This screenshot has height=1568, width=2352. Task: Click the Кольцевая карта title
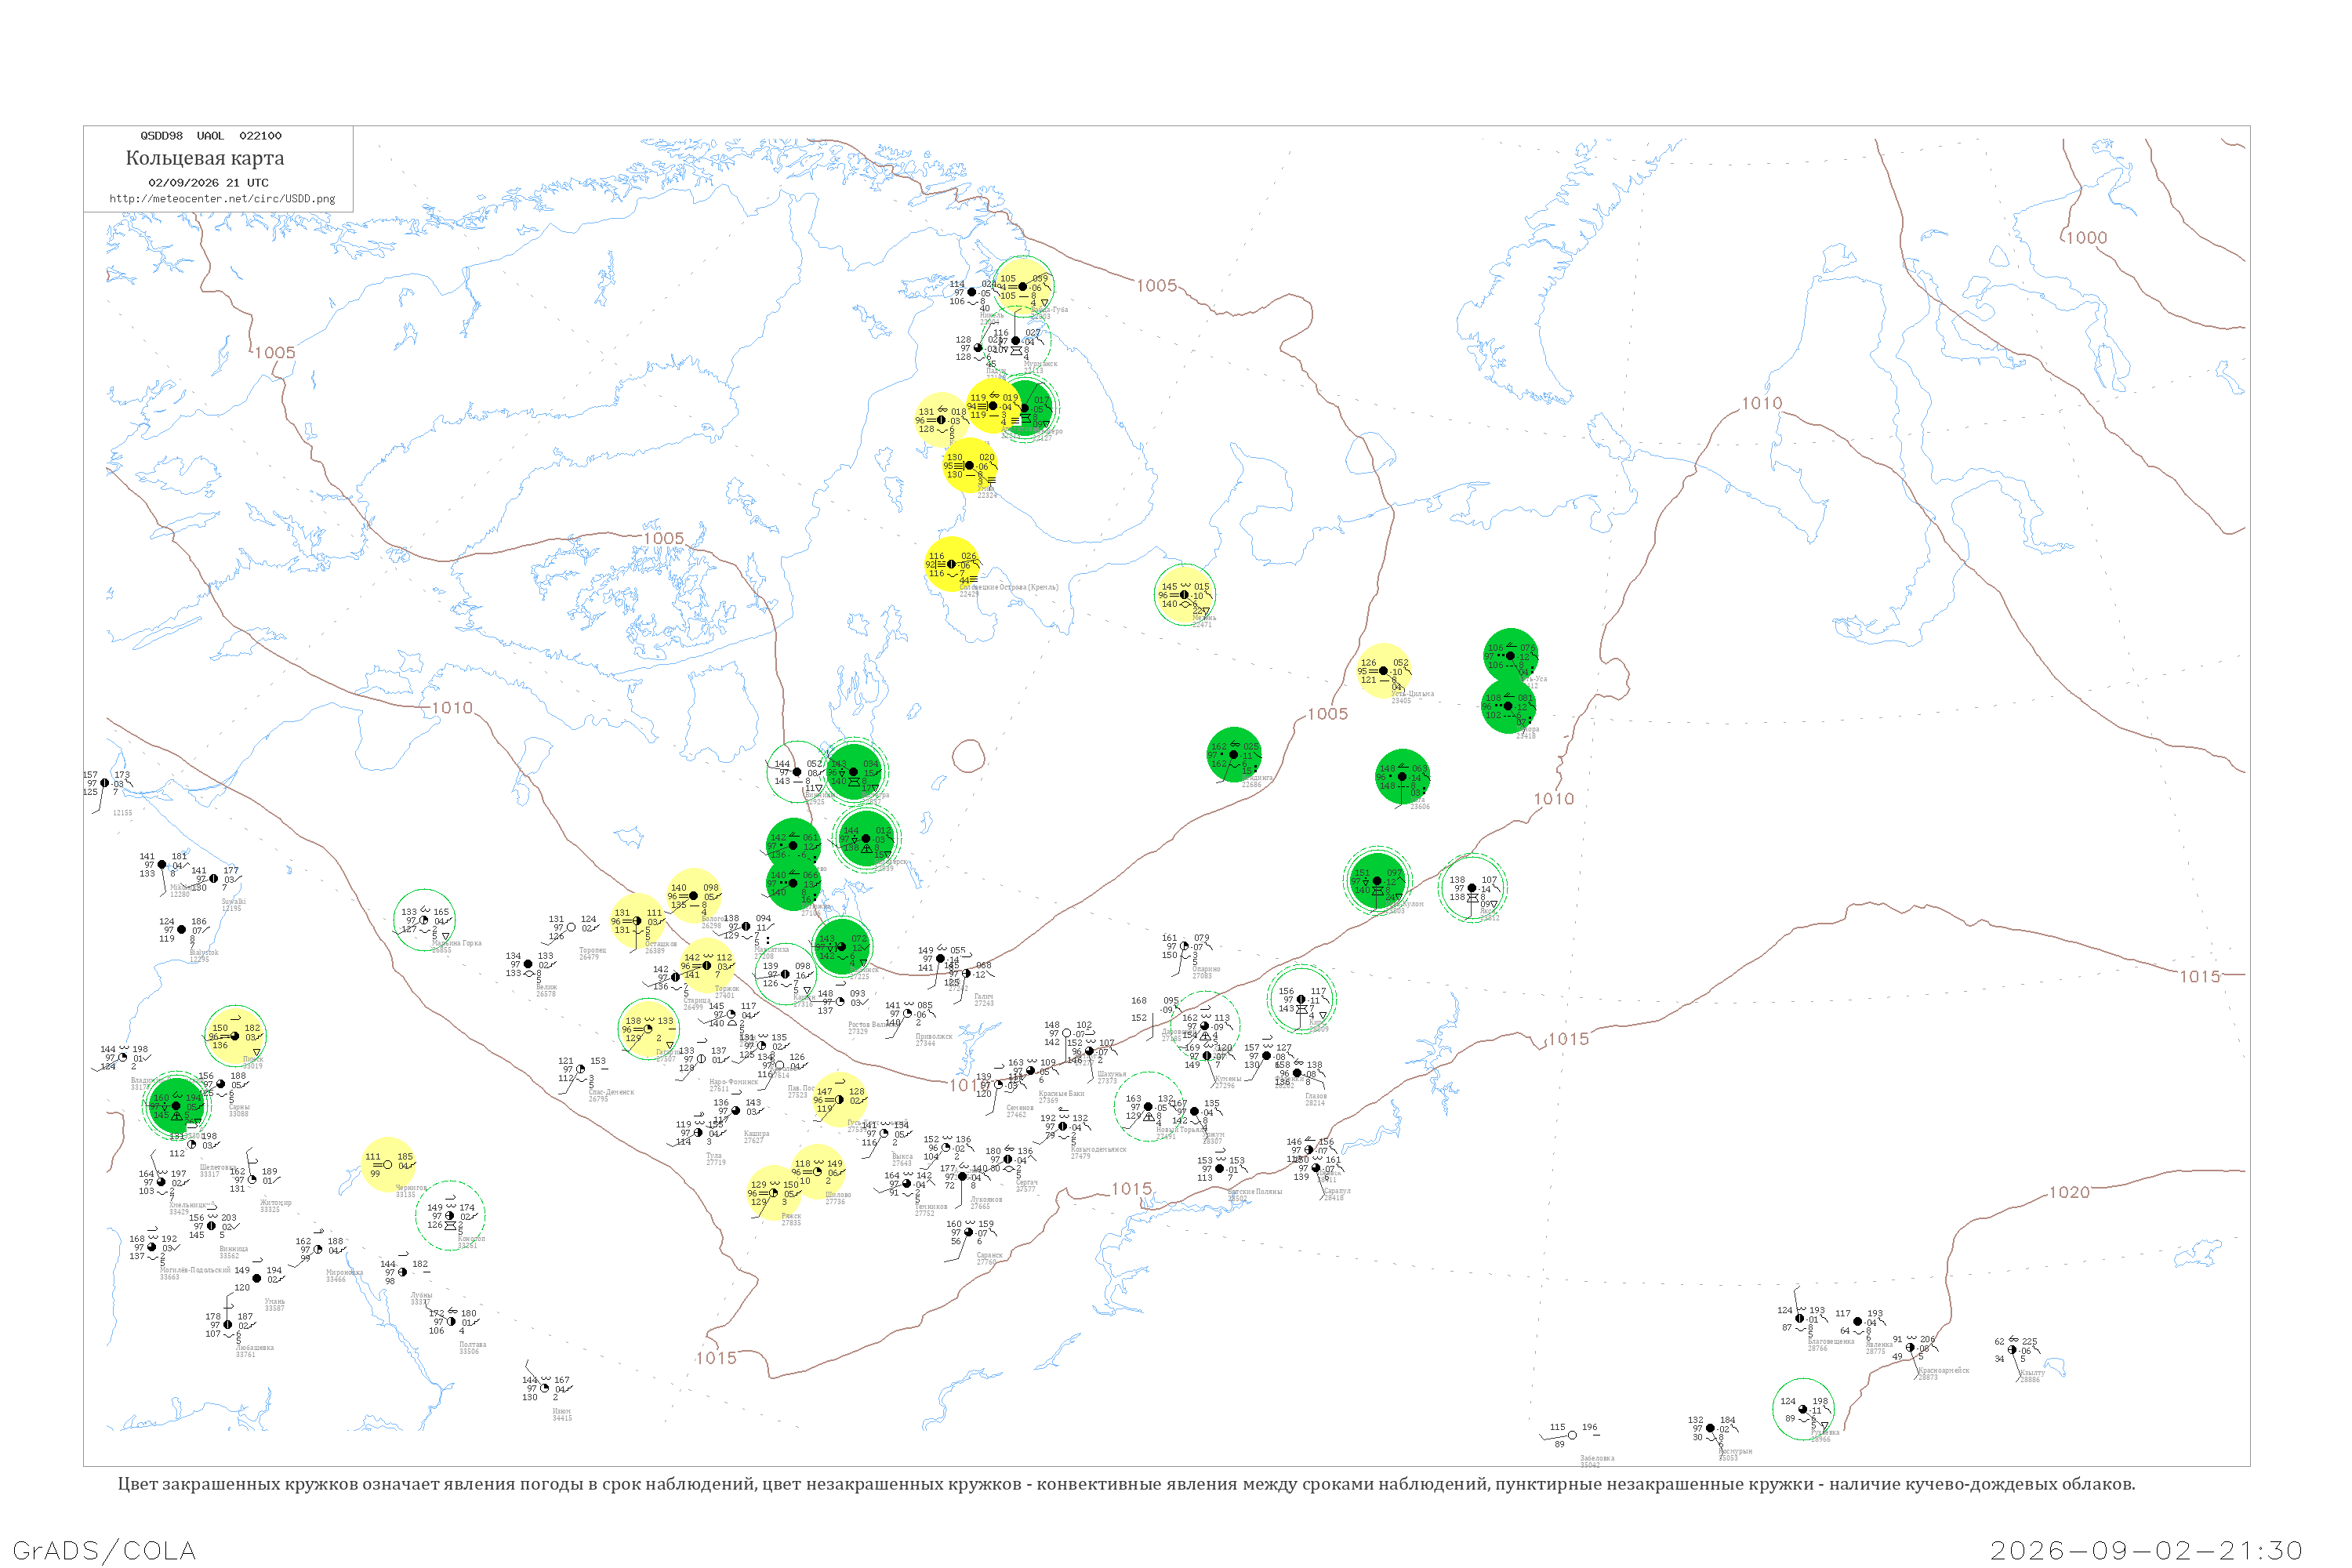(205, 158)
